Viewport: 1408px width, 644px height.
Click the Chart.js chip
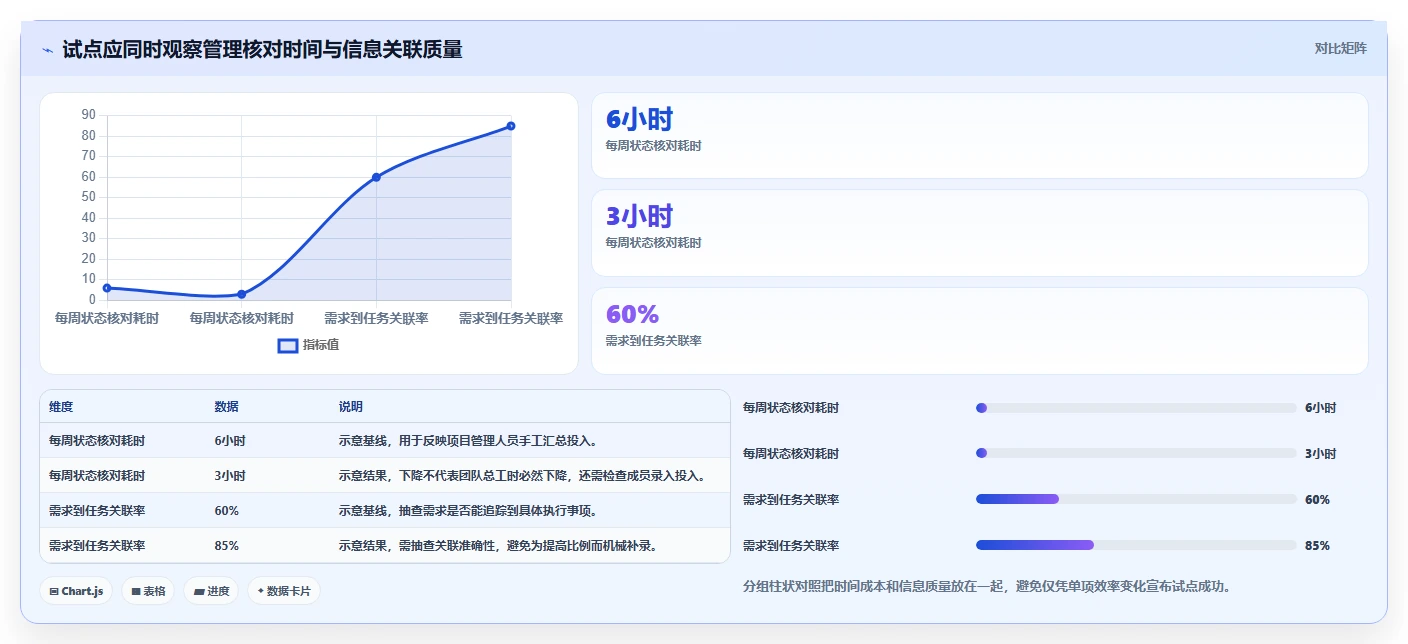point(76,591)
